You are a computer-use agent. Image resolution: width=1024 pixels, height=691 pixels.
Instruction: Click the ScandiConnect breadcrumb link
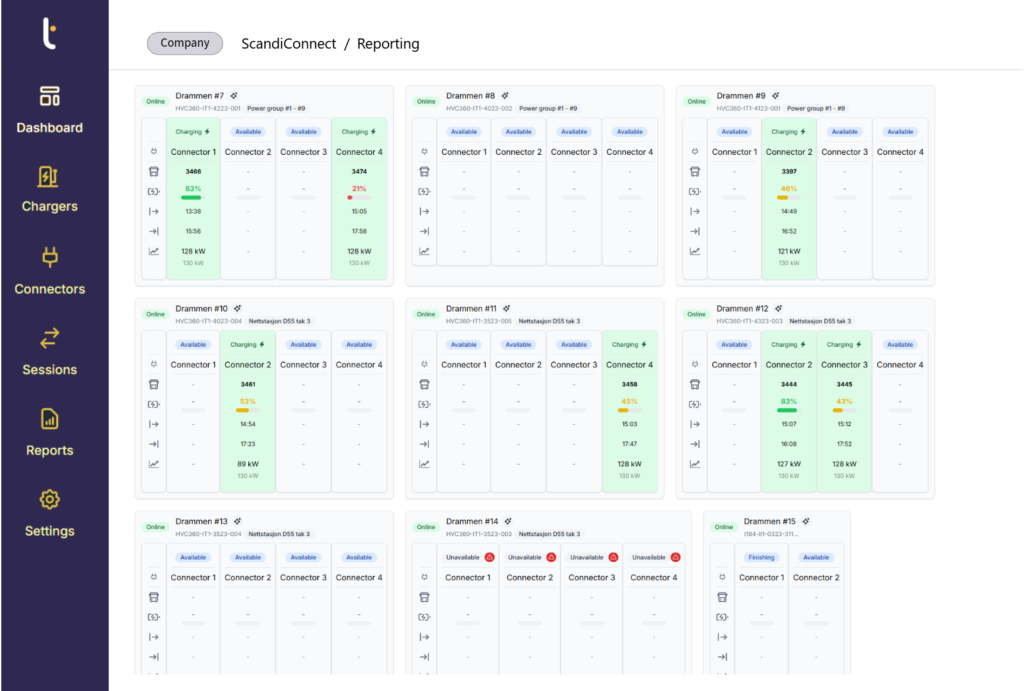287,44
